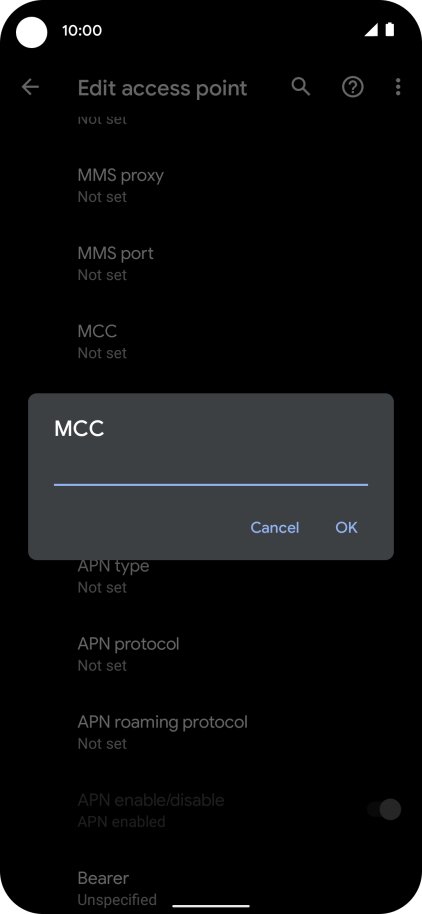422x914 pixels.
Task: Open the APN type setting
Action: (x=211, y=576)
